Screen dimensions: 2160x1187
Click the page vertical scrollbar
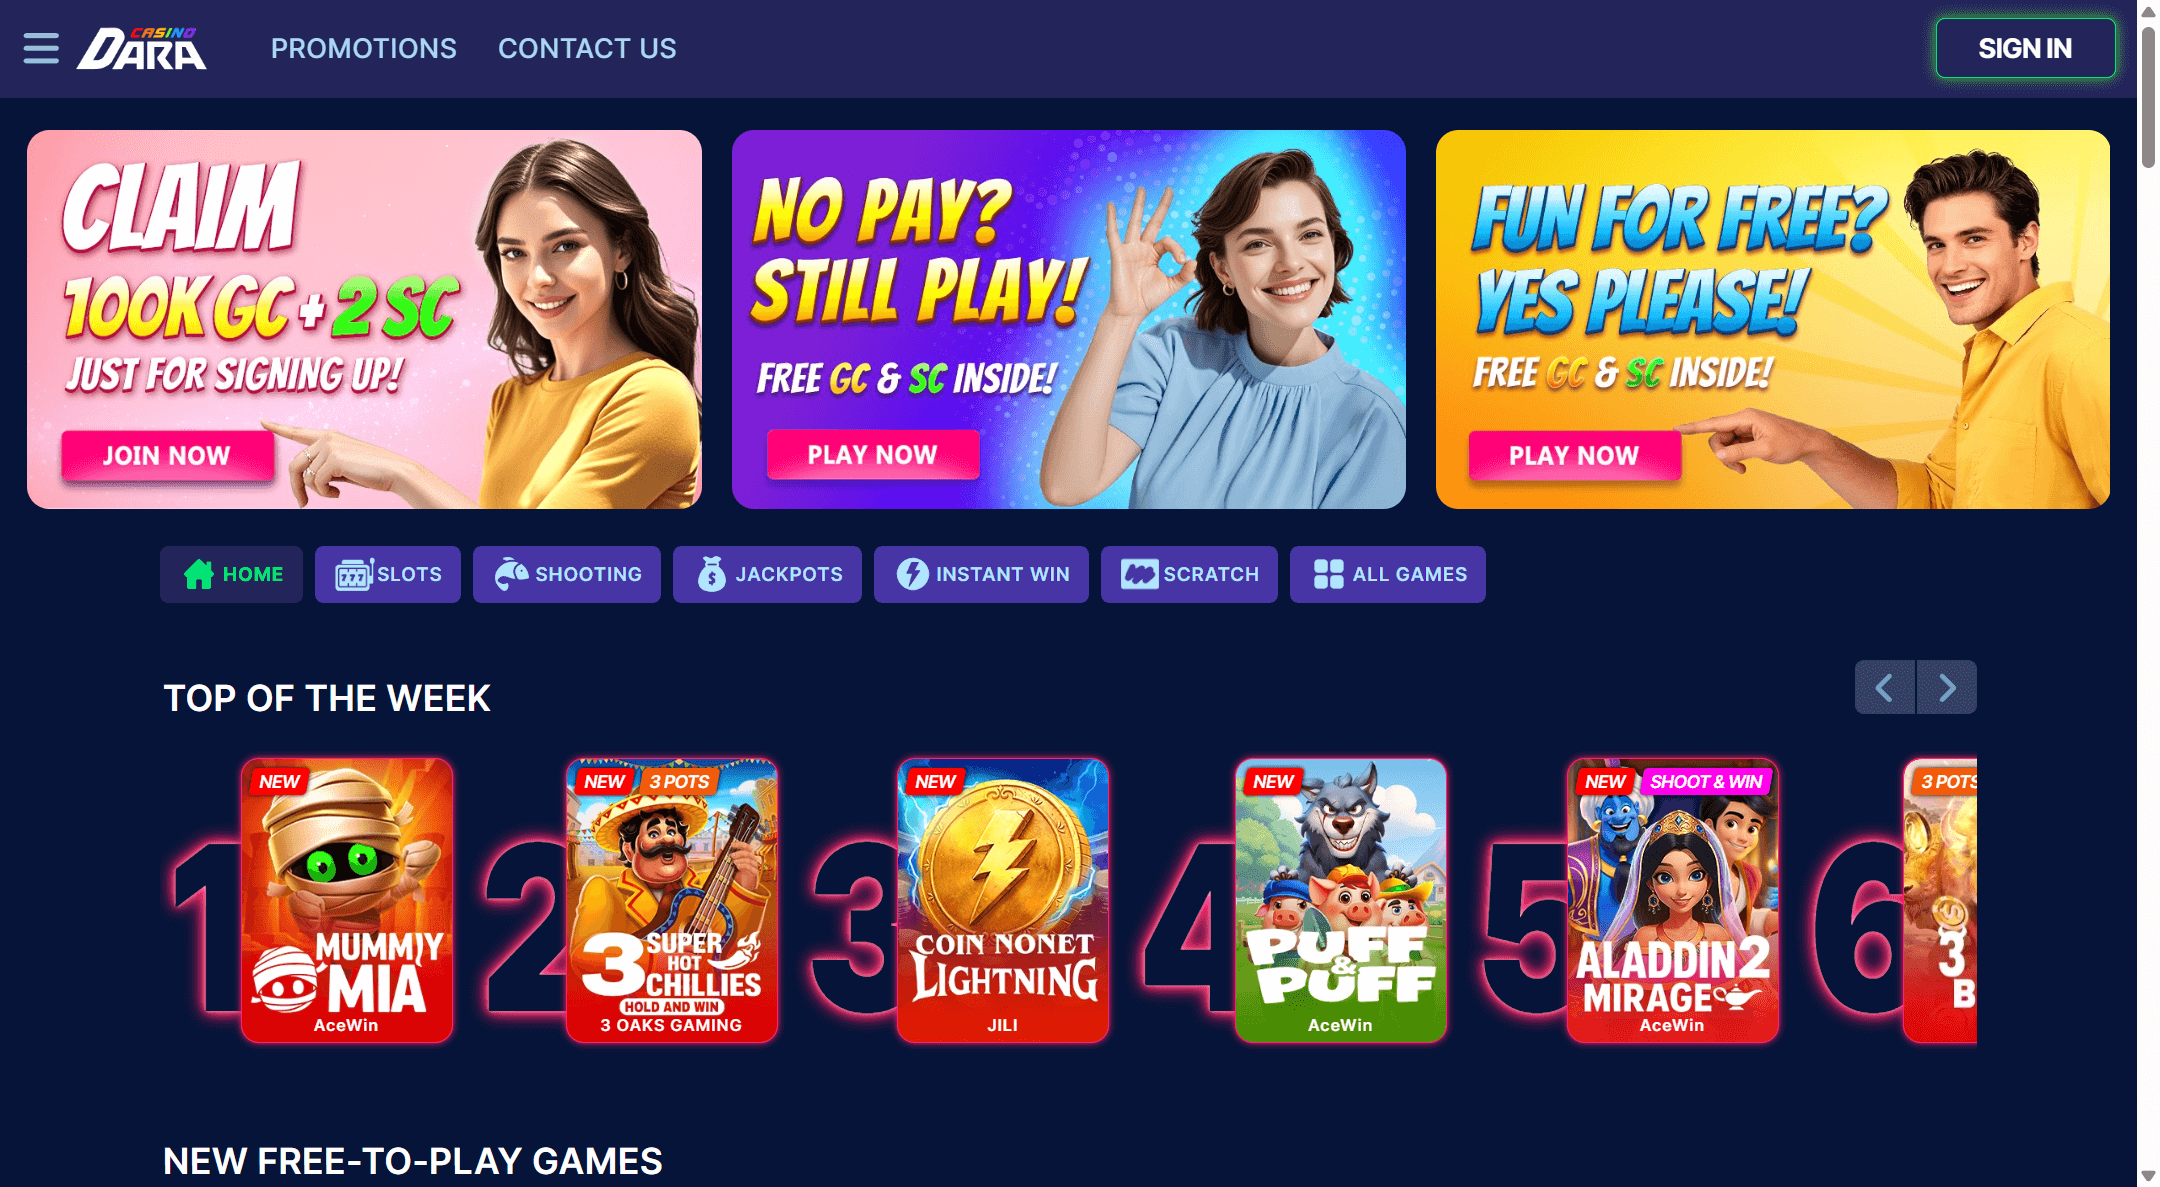[2148, 593]
